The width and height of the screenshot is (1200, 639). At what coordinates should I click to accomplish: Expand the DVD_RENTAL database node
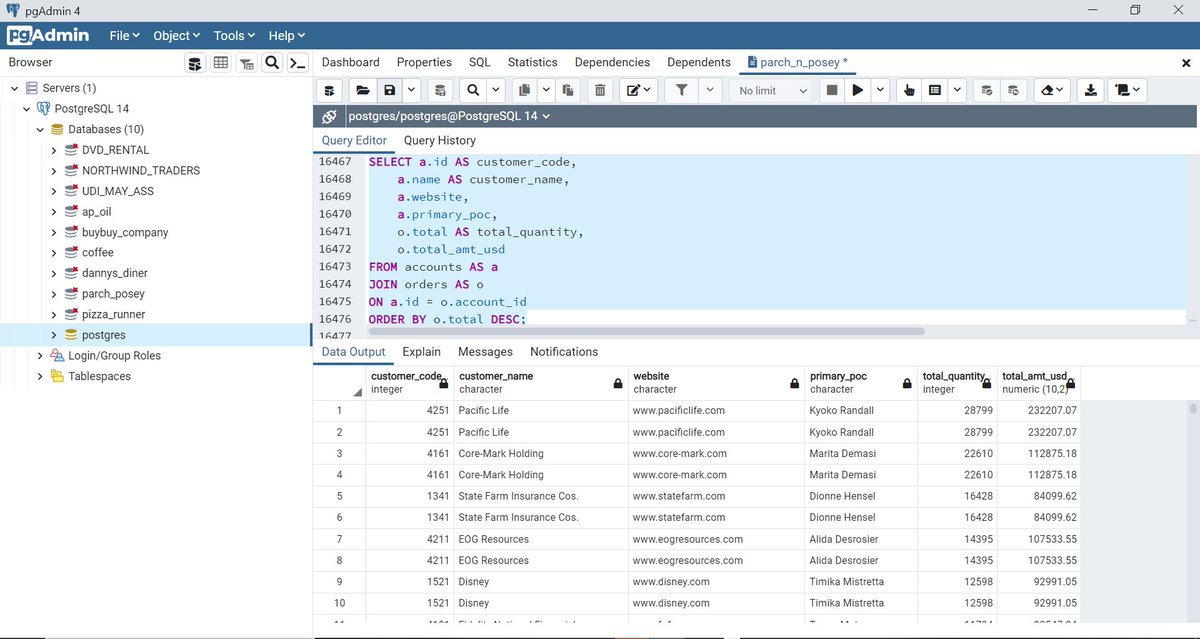(54, 150)
